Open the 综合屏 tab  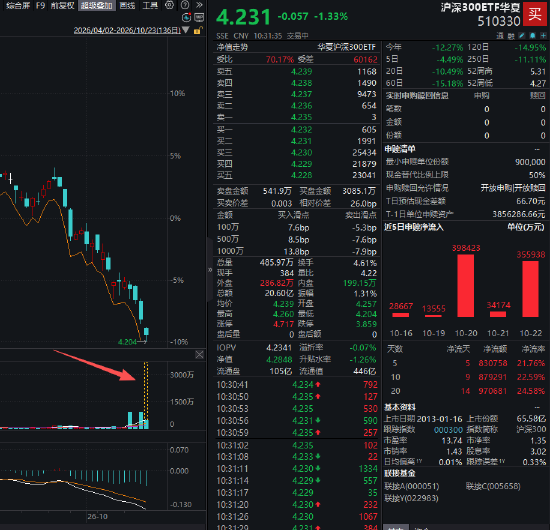(18, 5)
